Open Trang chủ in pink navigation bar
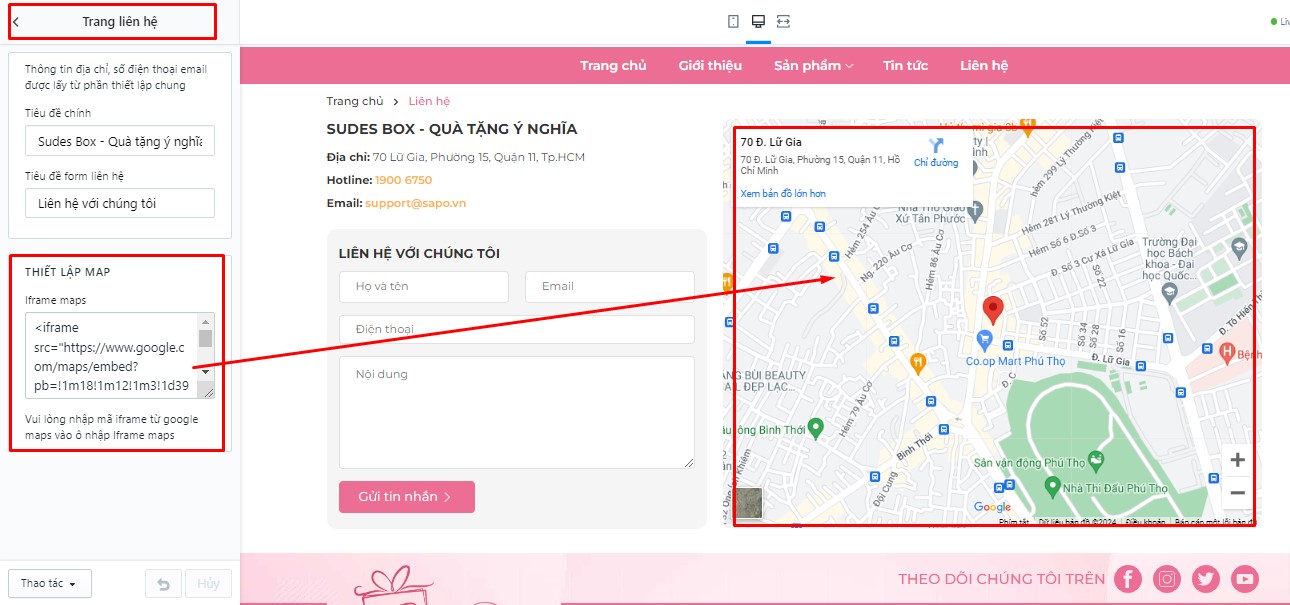The width and height of the screenshot is (1290, 605). point(613,65)
